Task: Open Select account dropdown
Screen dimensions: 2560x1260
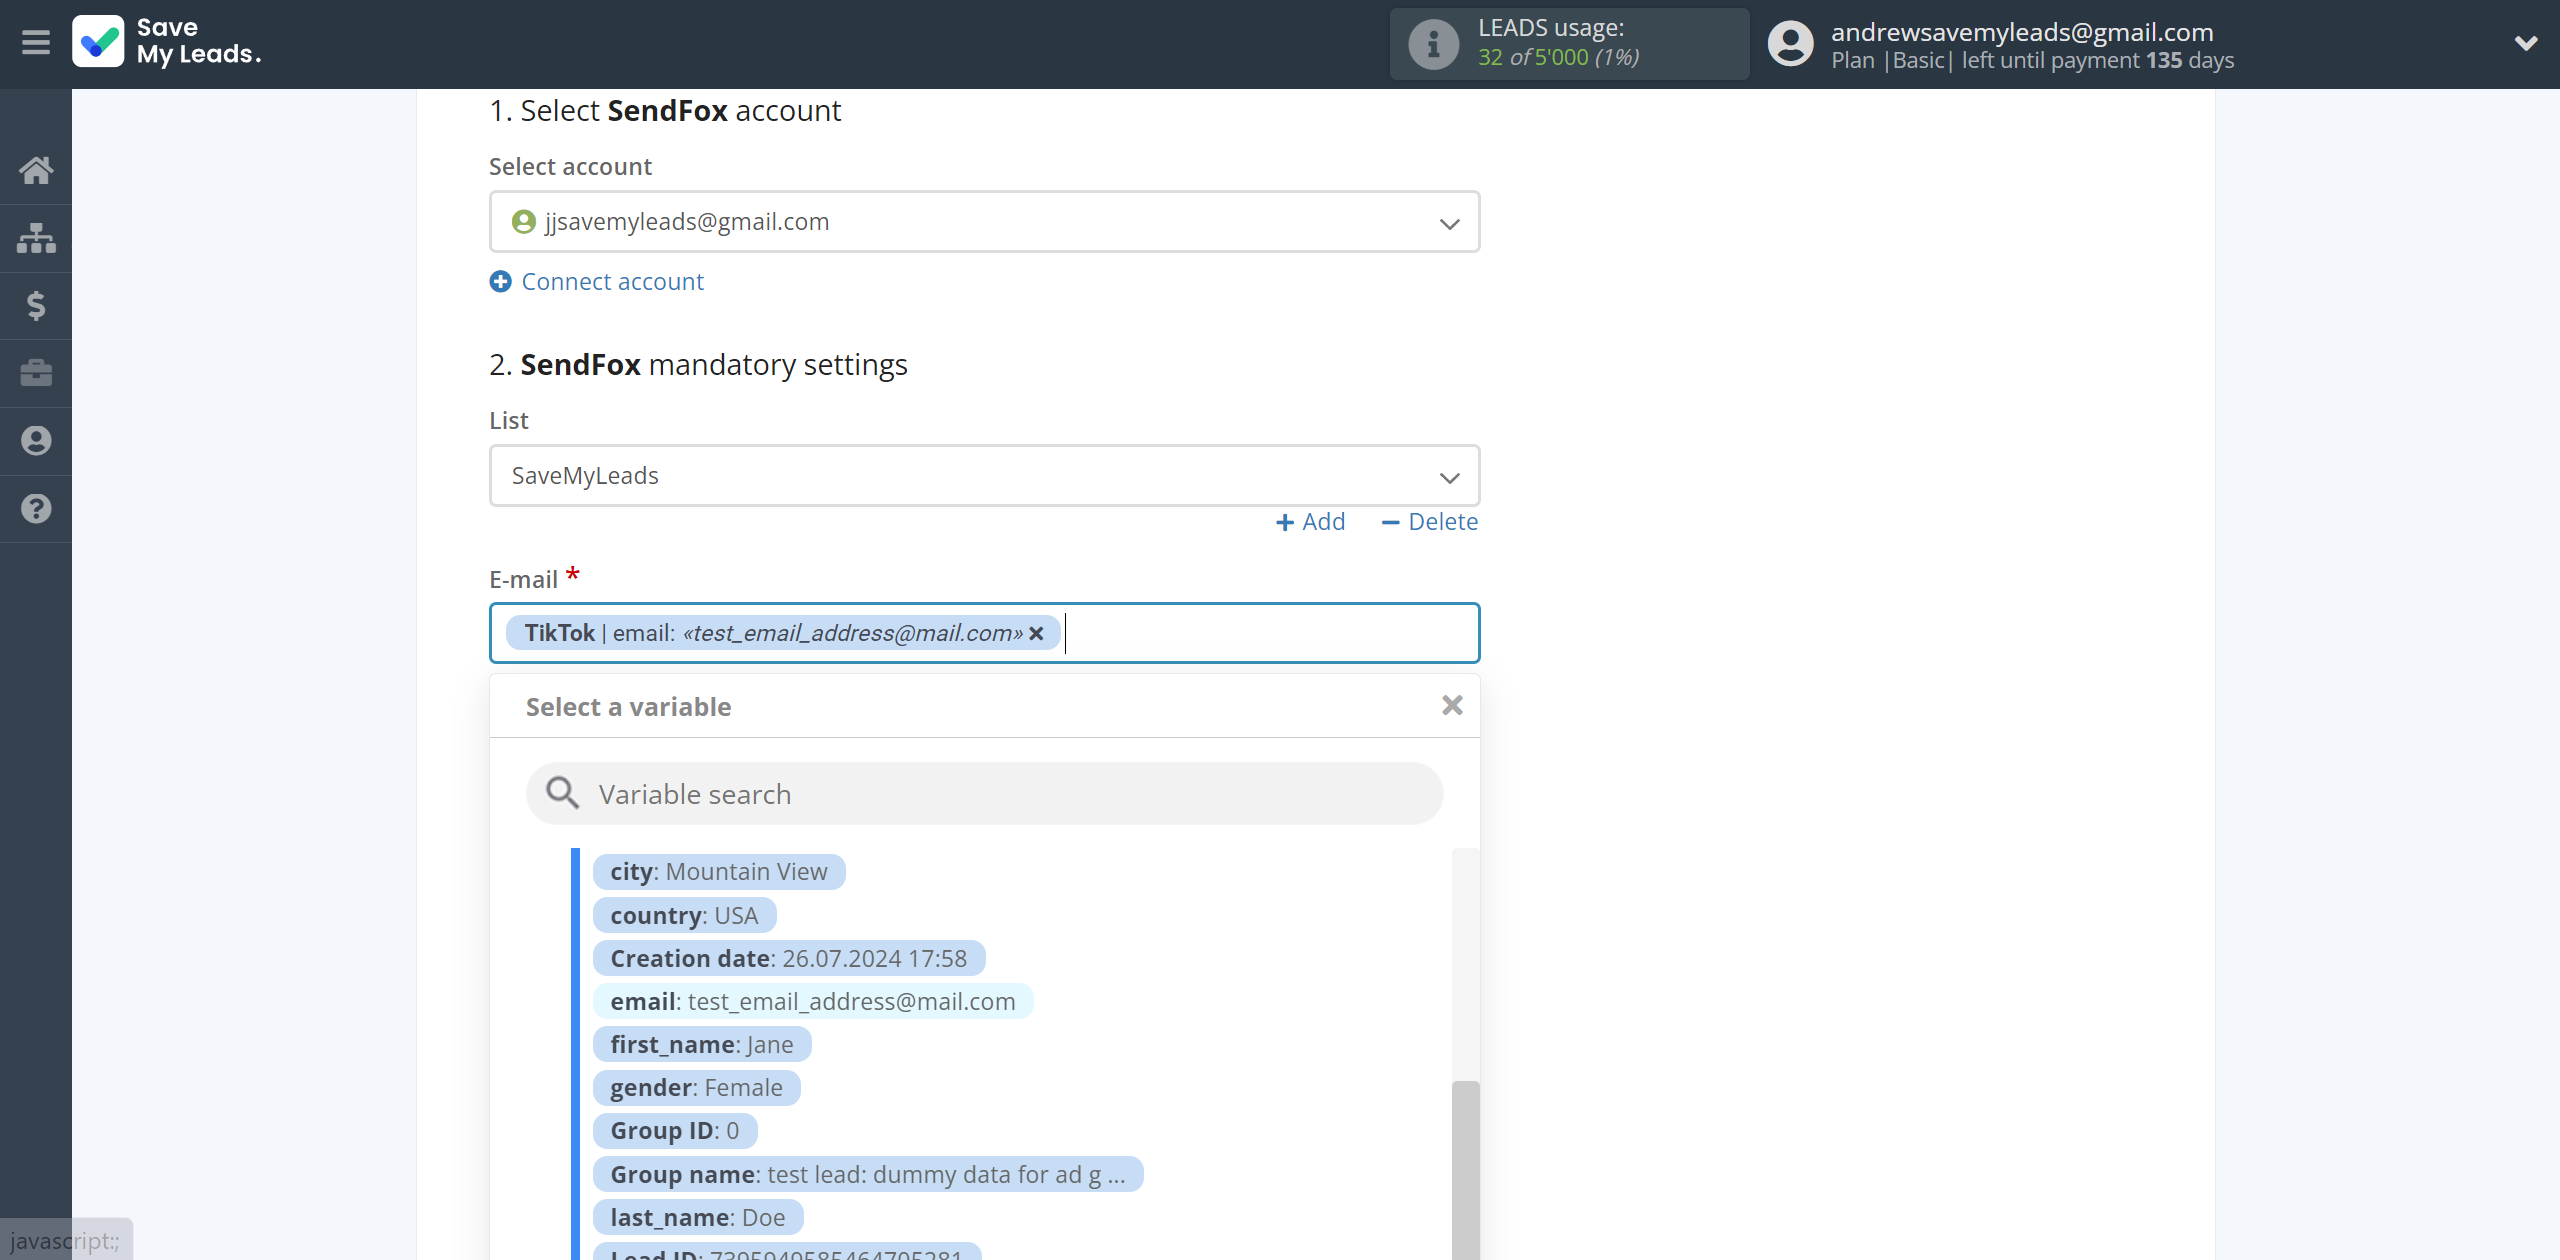Action: (984, 222)
